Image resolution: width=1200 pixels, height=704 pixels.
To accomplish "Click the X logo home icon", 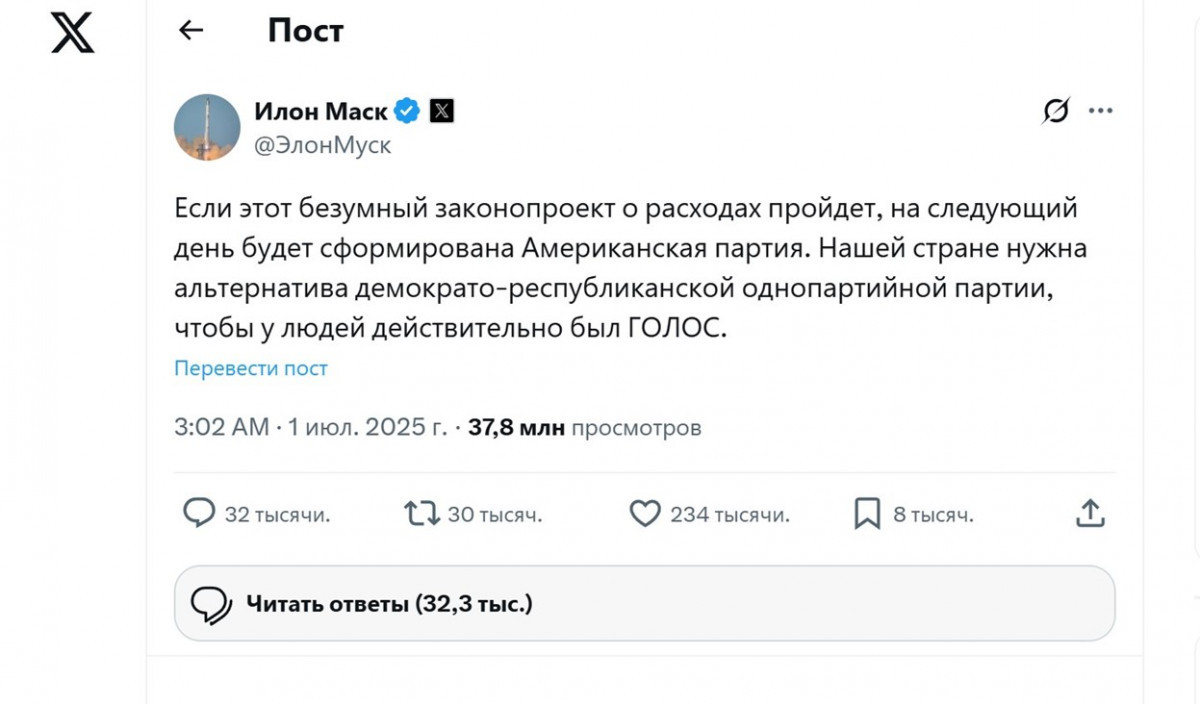I will click(72, 32).
